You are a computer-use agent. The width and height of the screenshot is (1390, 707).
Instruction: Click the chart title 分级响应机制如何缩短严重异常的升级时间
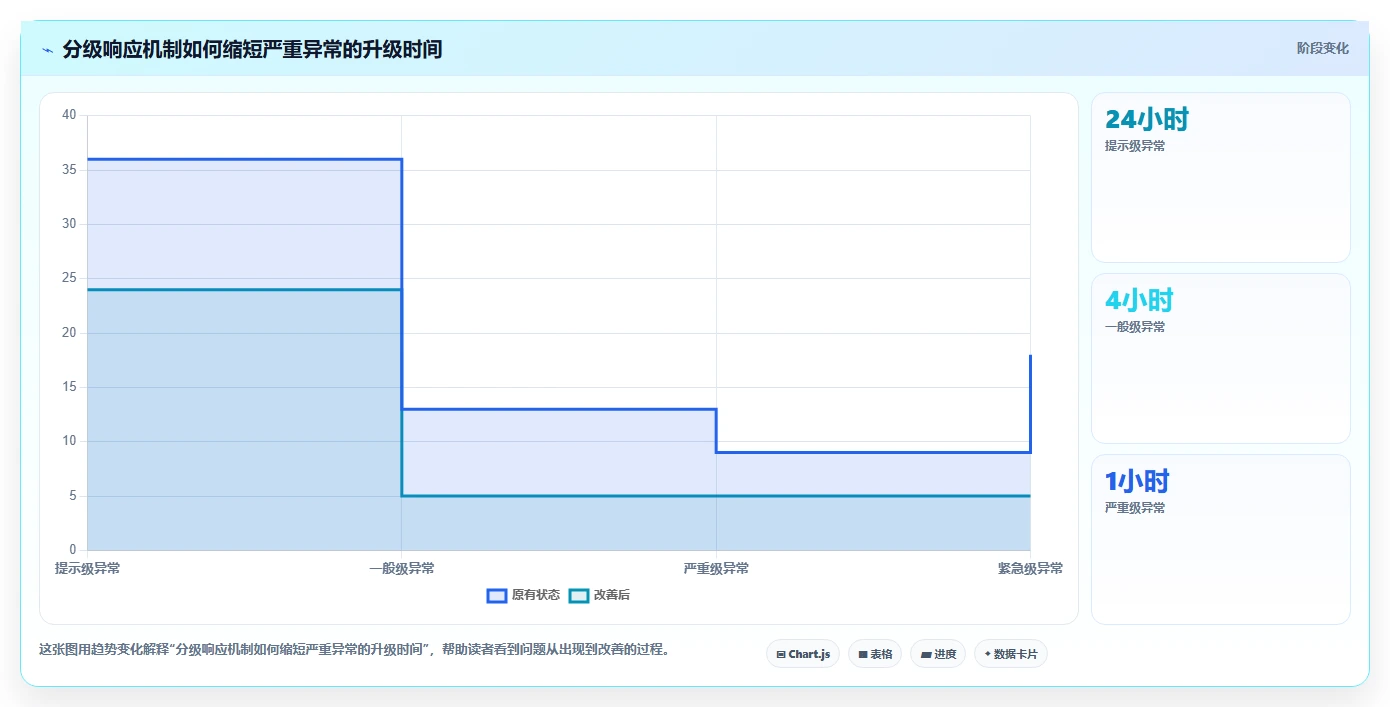[x=252, y=49]
